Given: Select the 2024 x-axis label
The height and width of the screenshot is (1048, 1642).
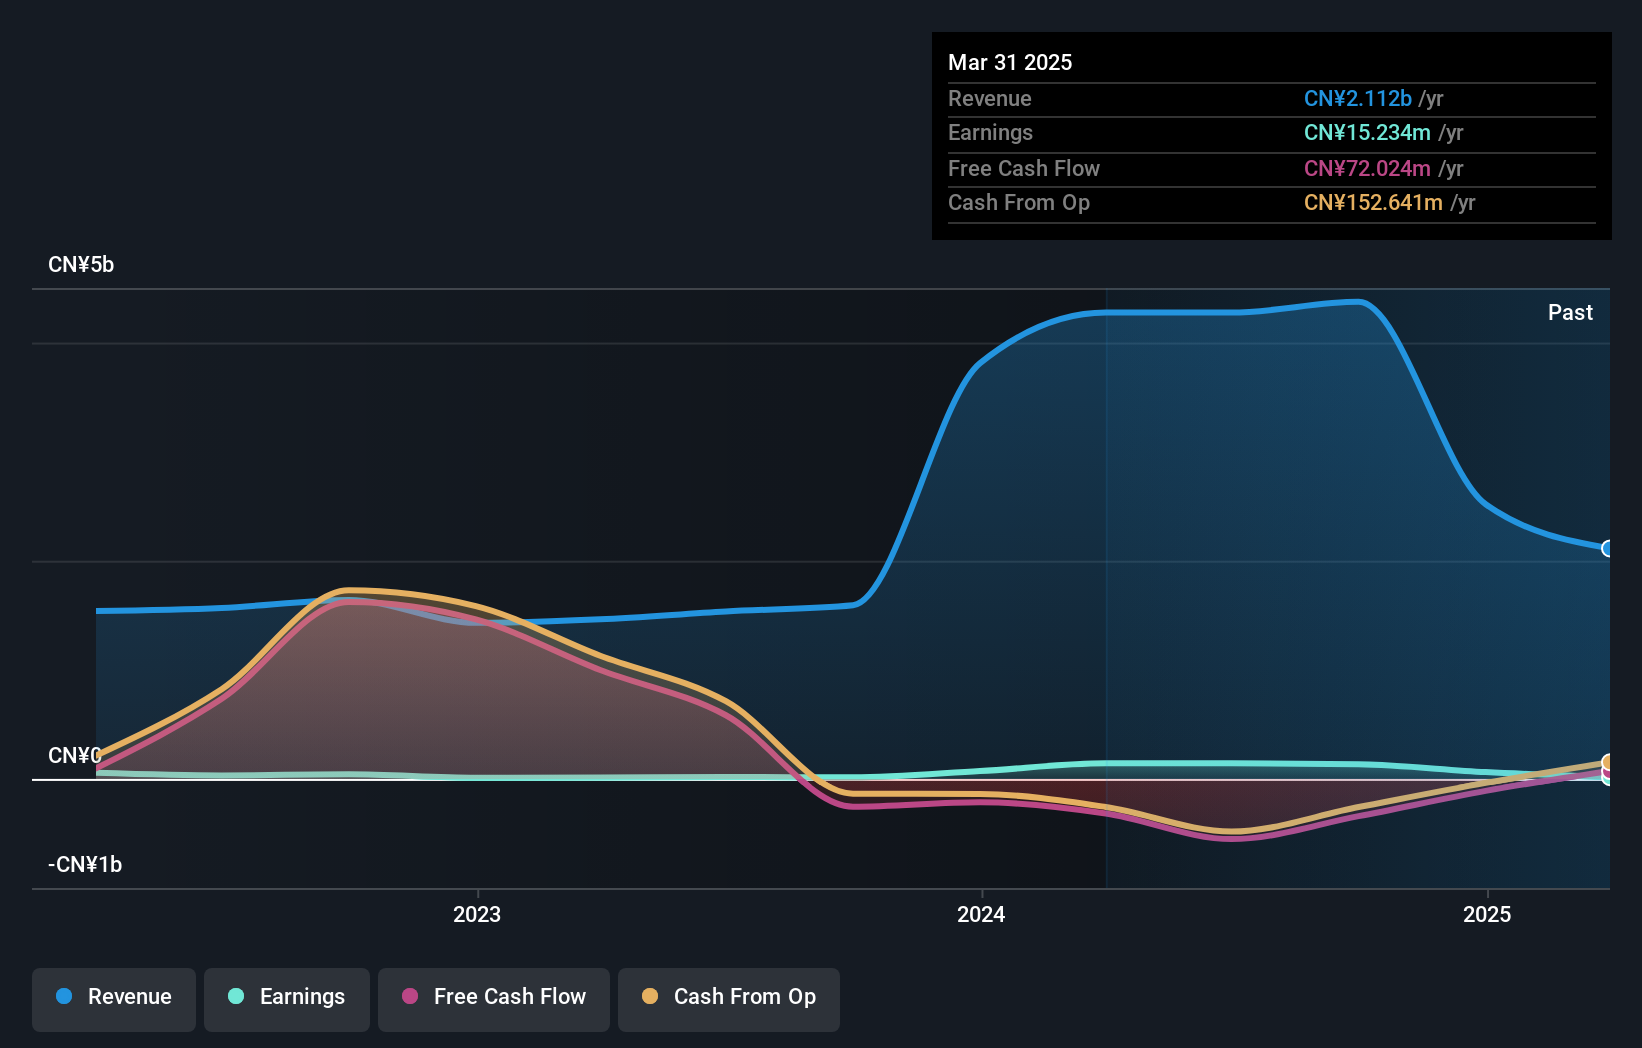Looking at the screenshot, I should coord(981,914).
